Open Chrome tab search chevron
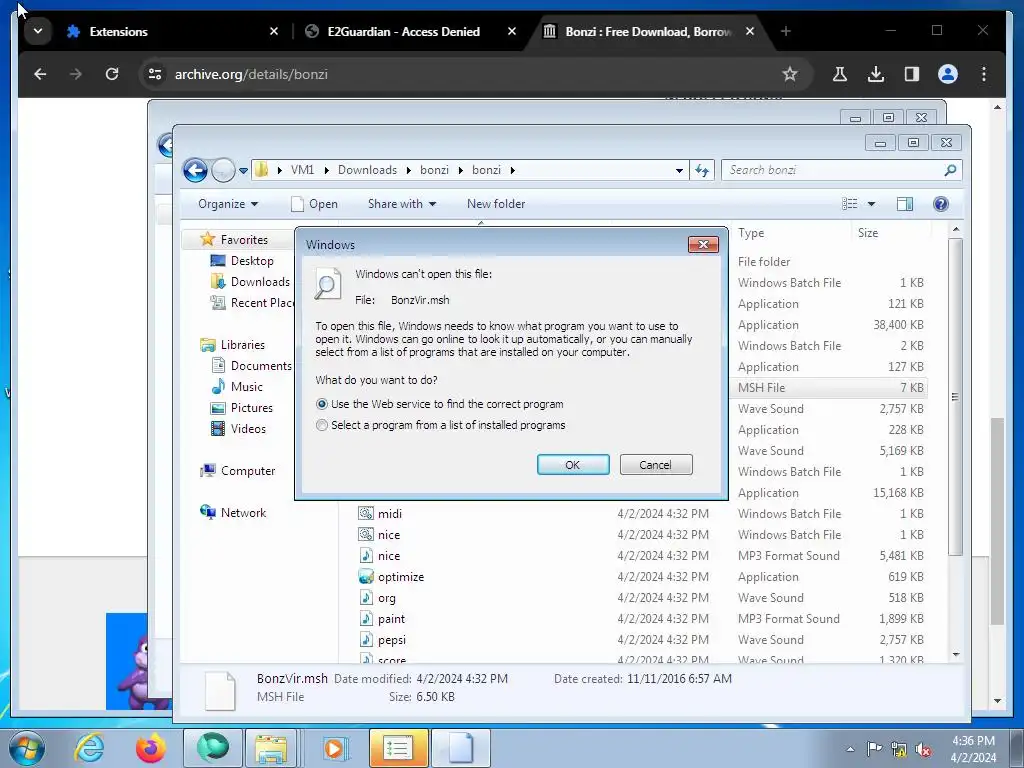Screen dimensions: 1024x768 click(38, 31)
